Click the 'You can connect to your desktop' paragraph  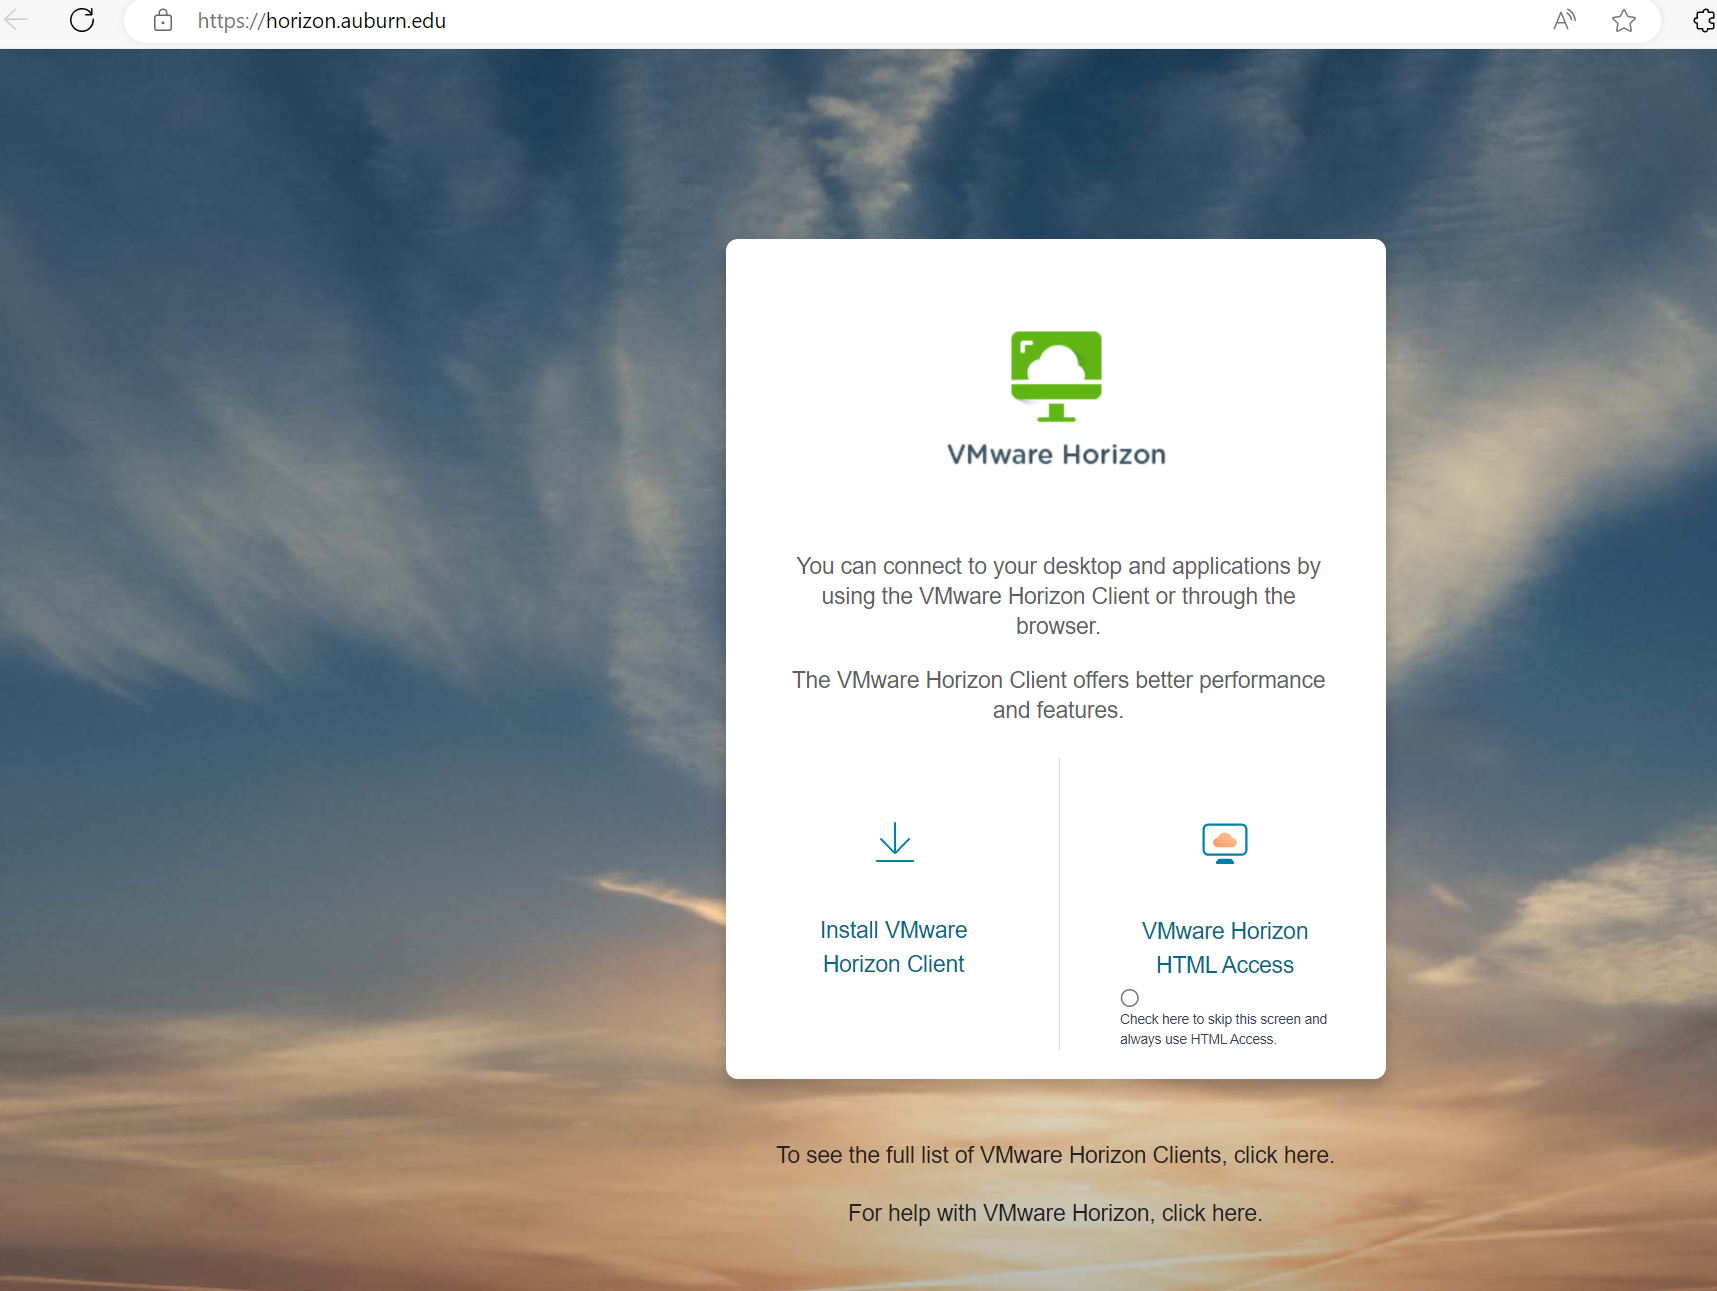coord(1058,596)
